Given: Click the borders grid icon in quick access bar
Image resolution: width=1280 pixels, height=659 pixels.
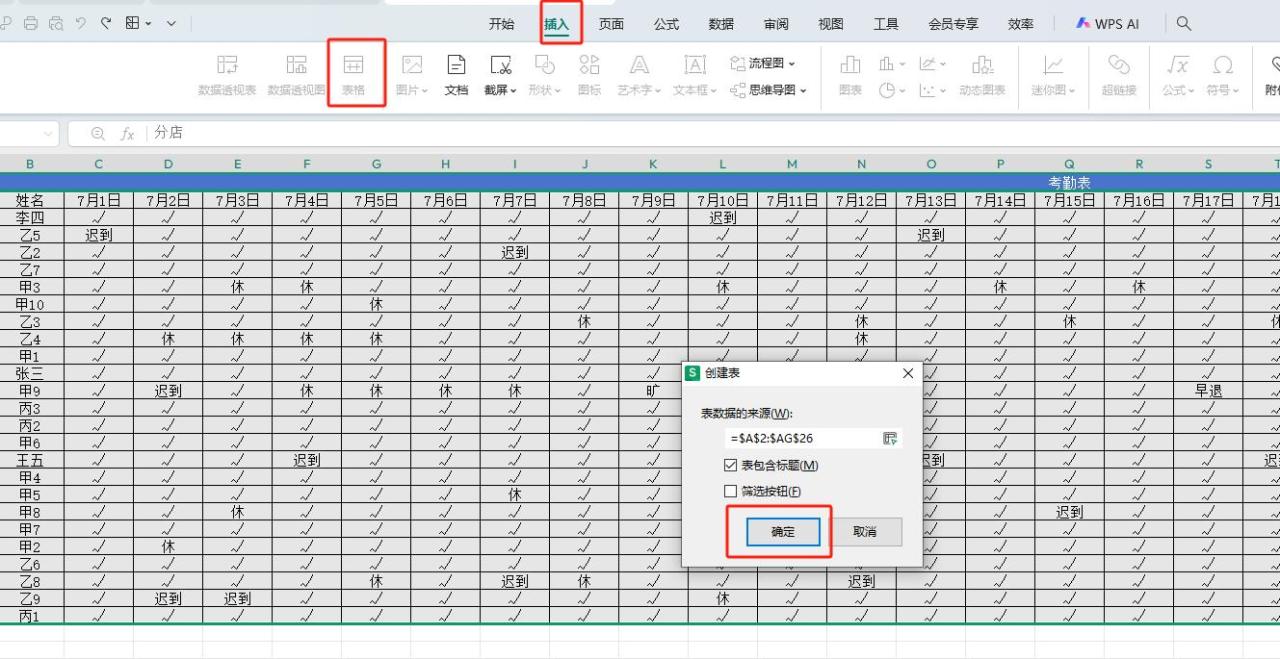Looking at the screenshot, I should [x=133, y=23].
